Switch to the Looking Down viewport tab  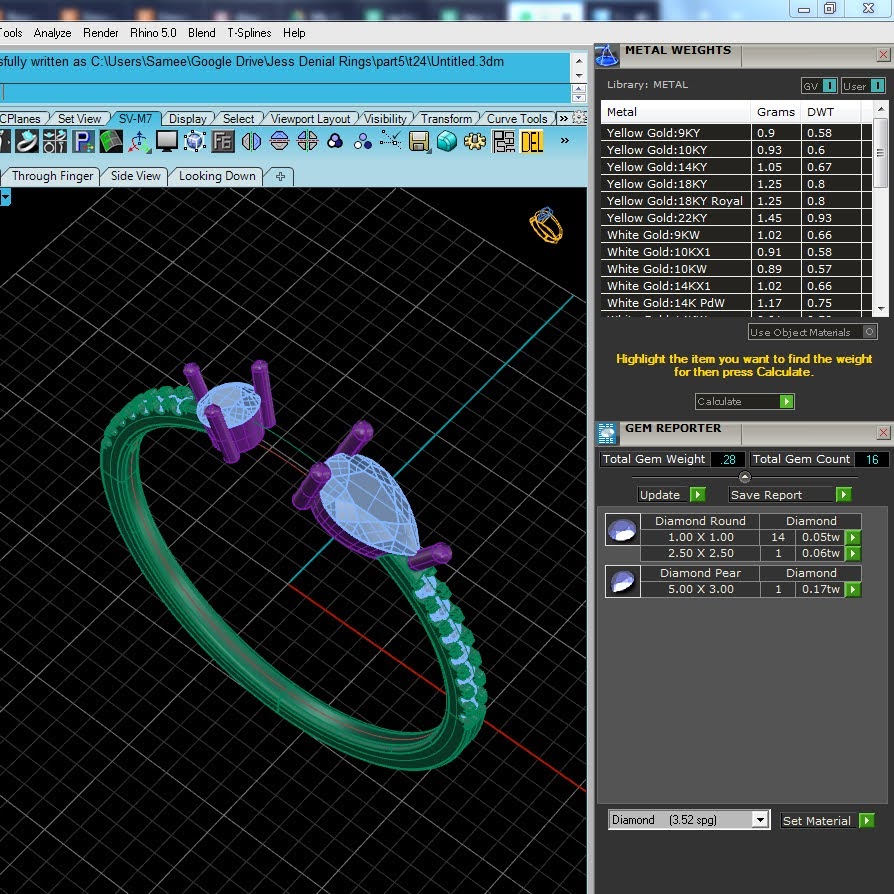(217, 176)
